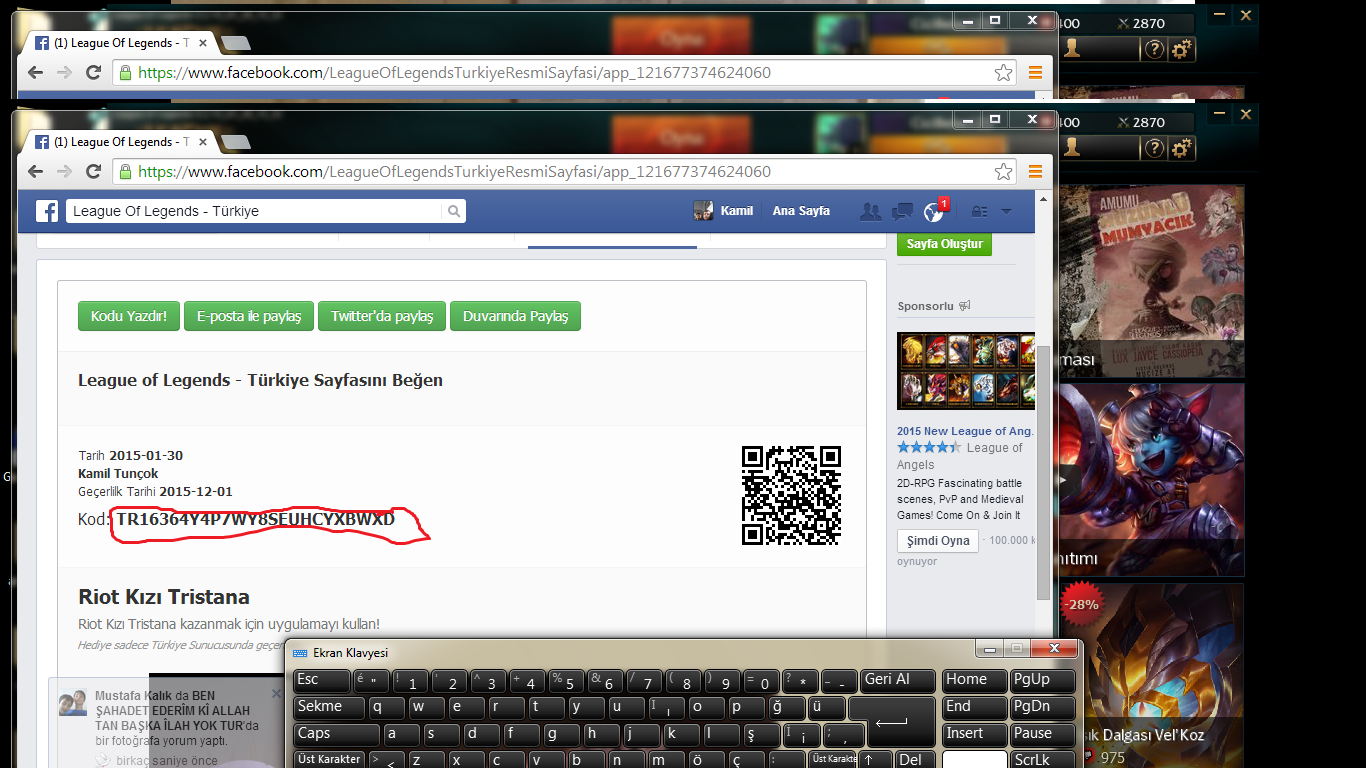Click the ş key on the on-screen keyboard
The width and height of the screenshot is (1366, 768).
762,734
